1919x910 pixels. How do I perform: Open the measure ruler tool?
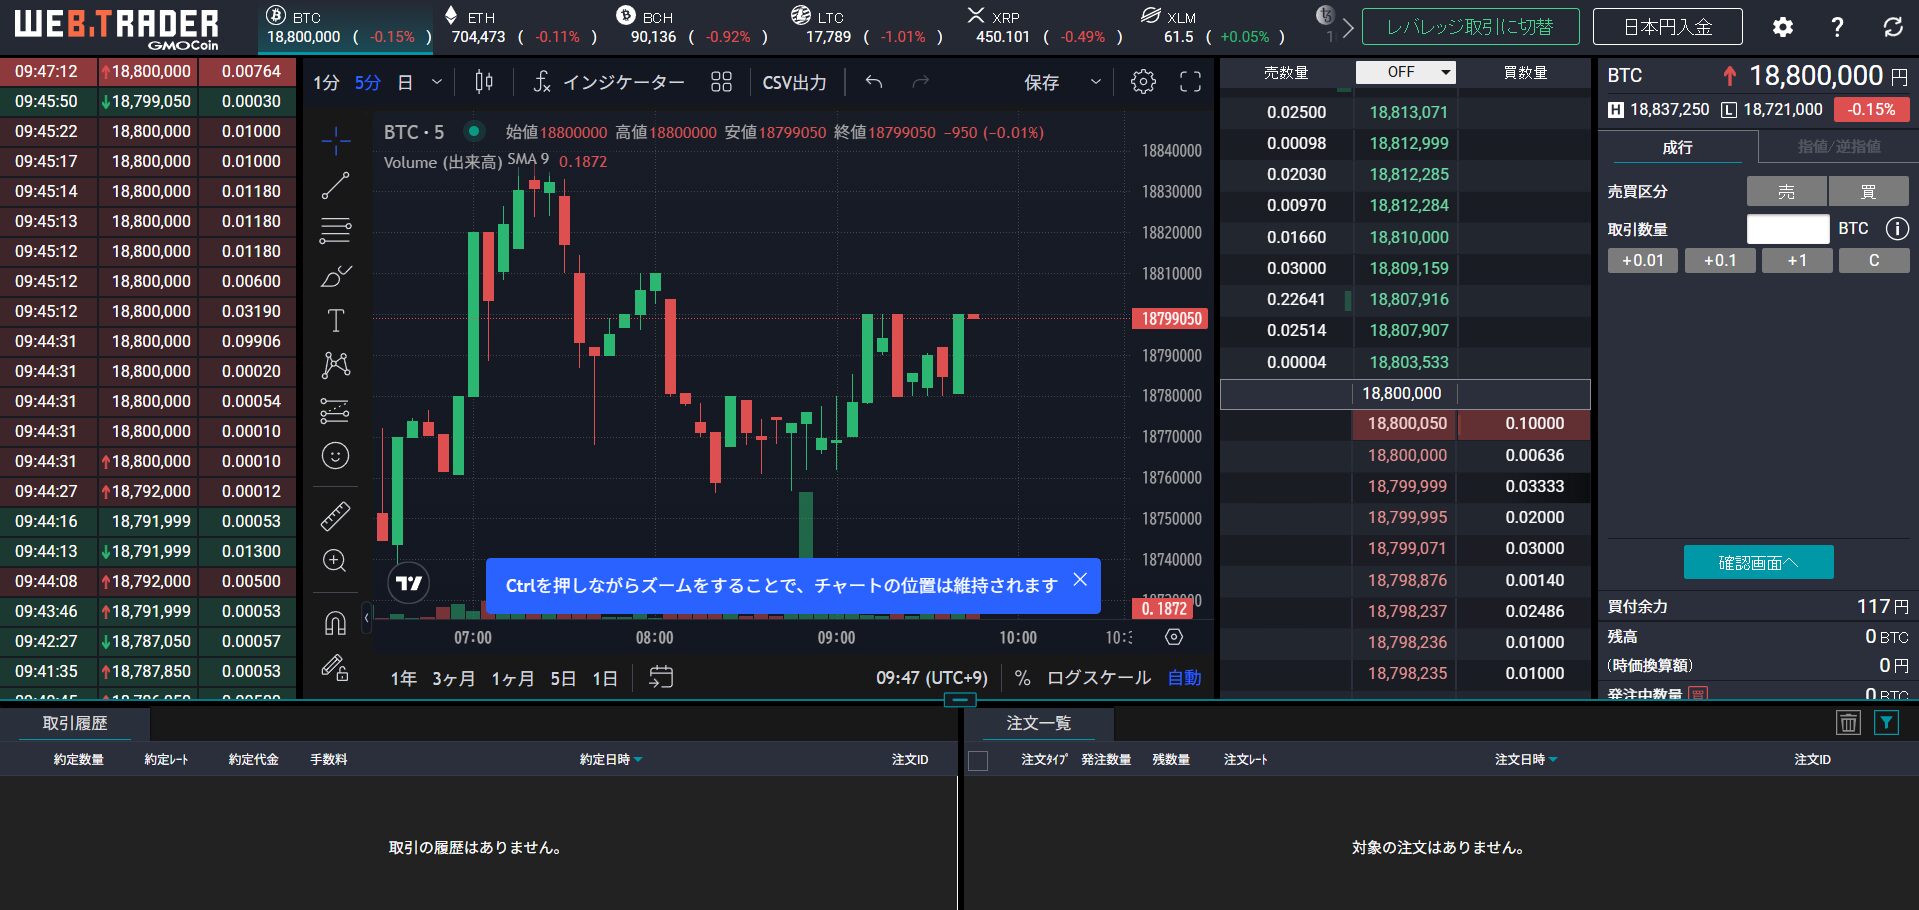tap(335, 516)
